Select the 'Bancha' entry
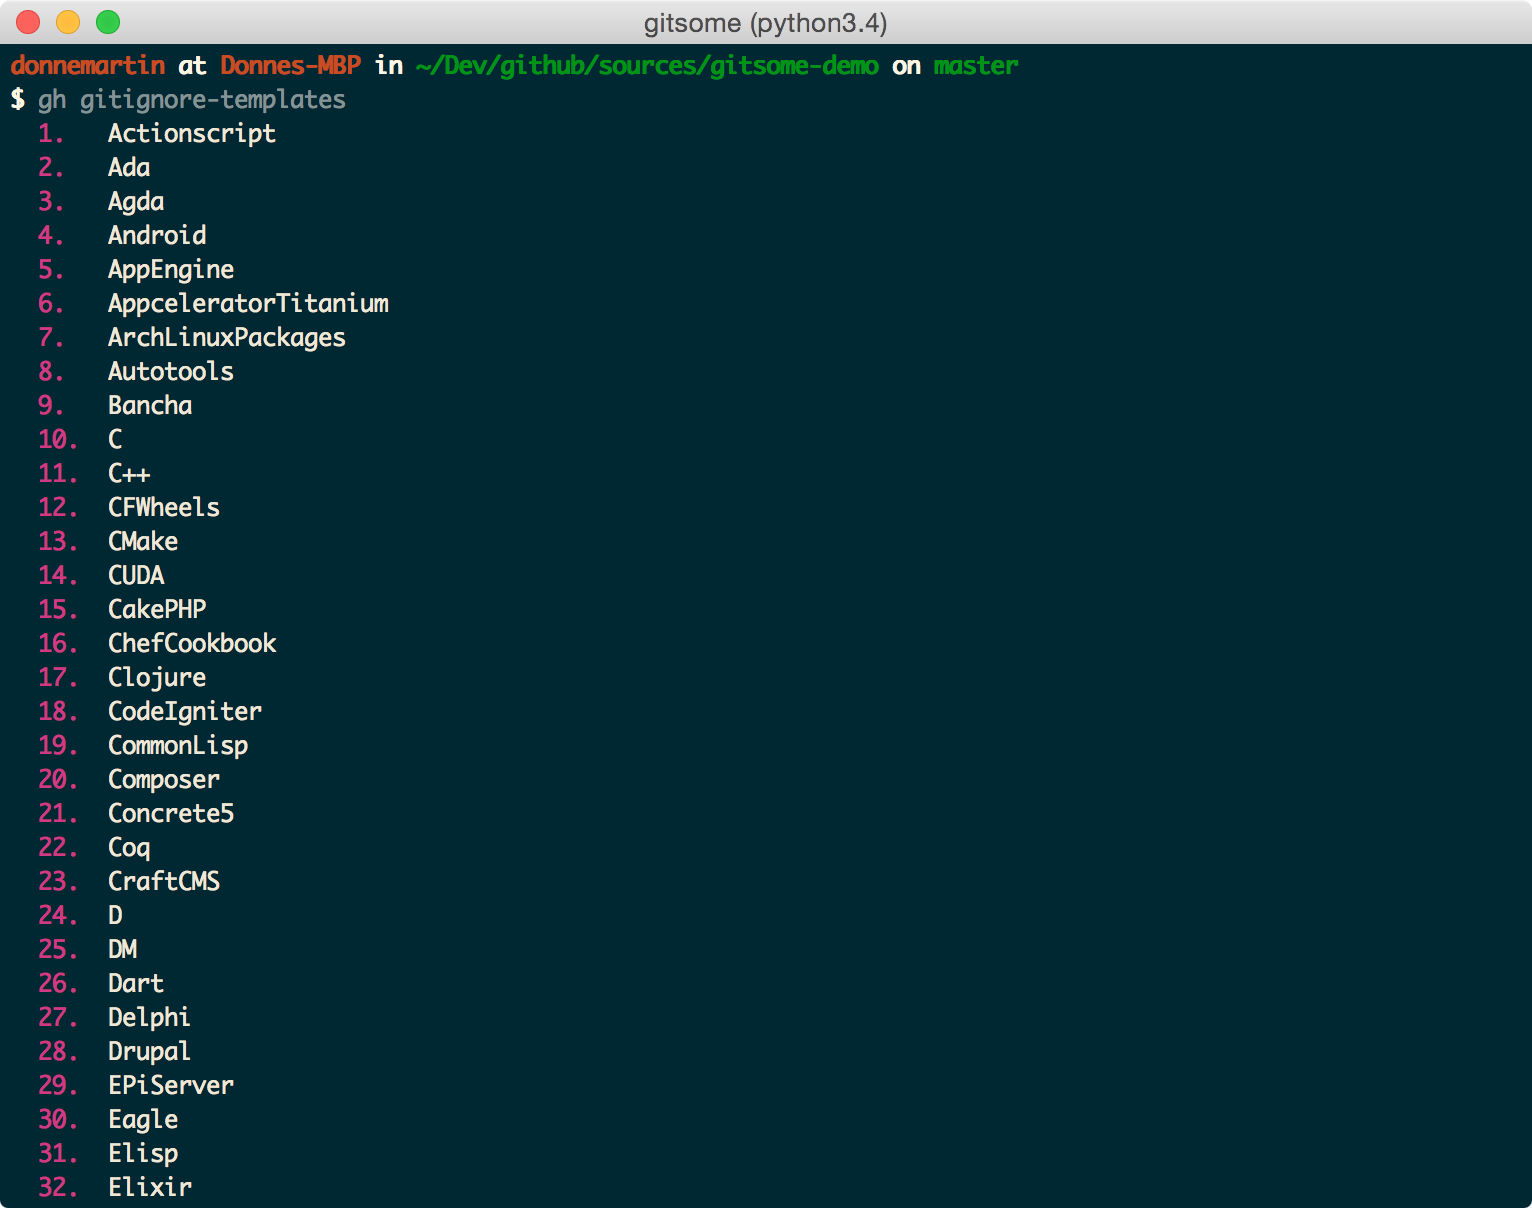The width and height of the screenshot is (1532, 1208). pyautogui.click(x=150, y=406)
